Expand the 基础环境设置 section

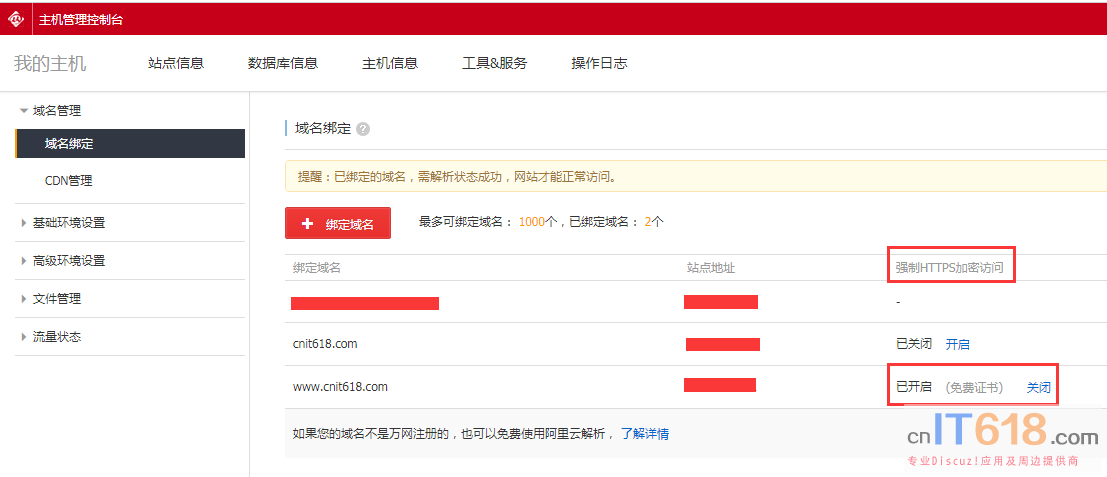point(68,223)
